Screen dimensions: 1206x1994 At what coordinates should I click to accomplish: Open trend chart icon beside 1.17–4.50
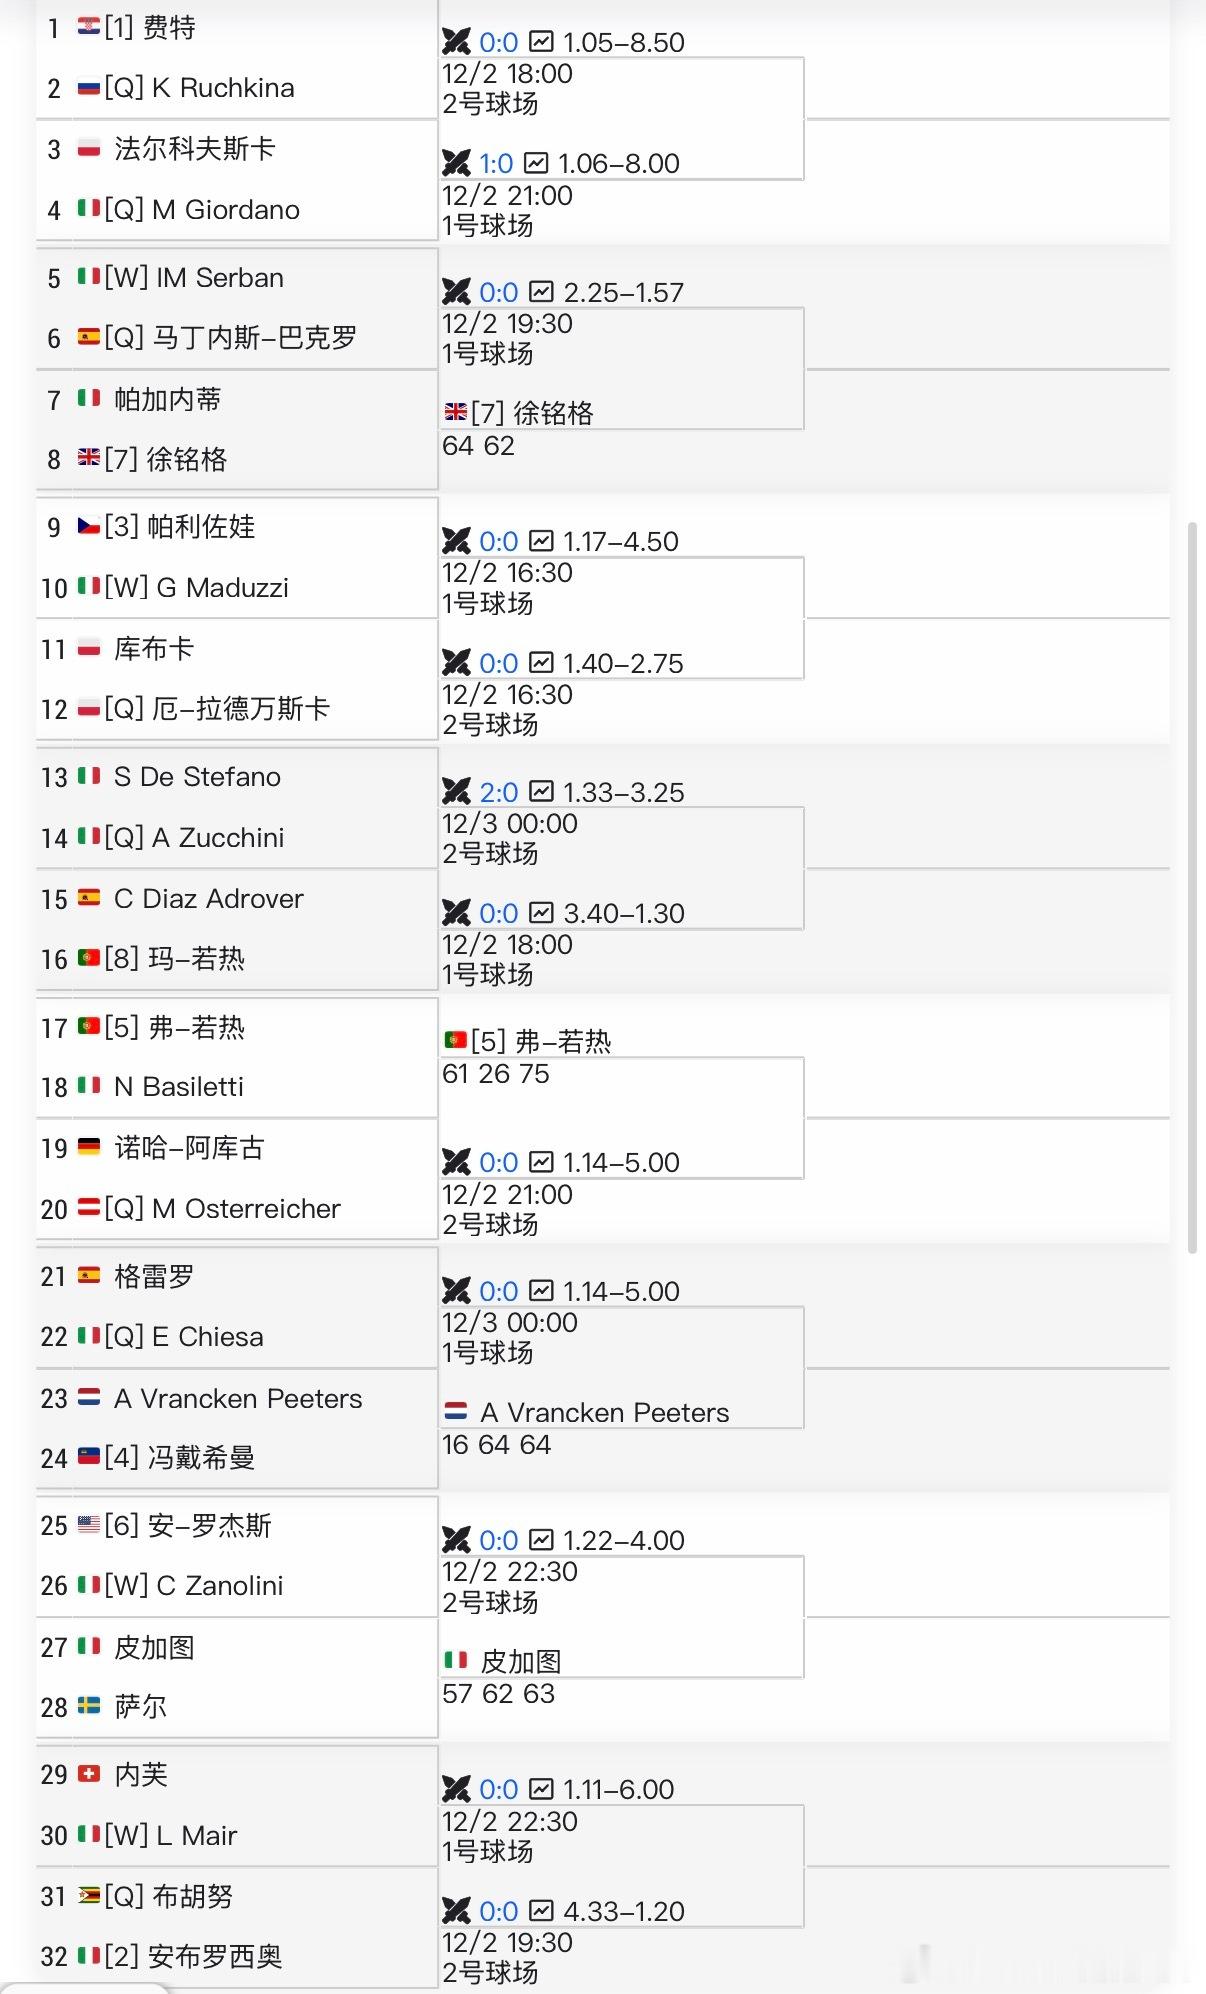541,541
